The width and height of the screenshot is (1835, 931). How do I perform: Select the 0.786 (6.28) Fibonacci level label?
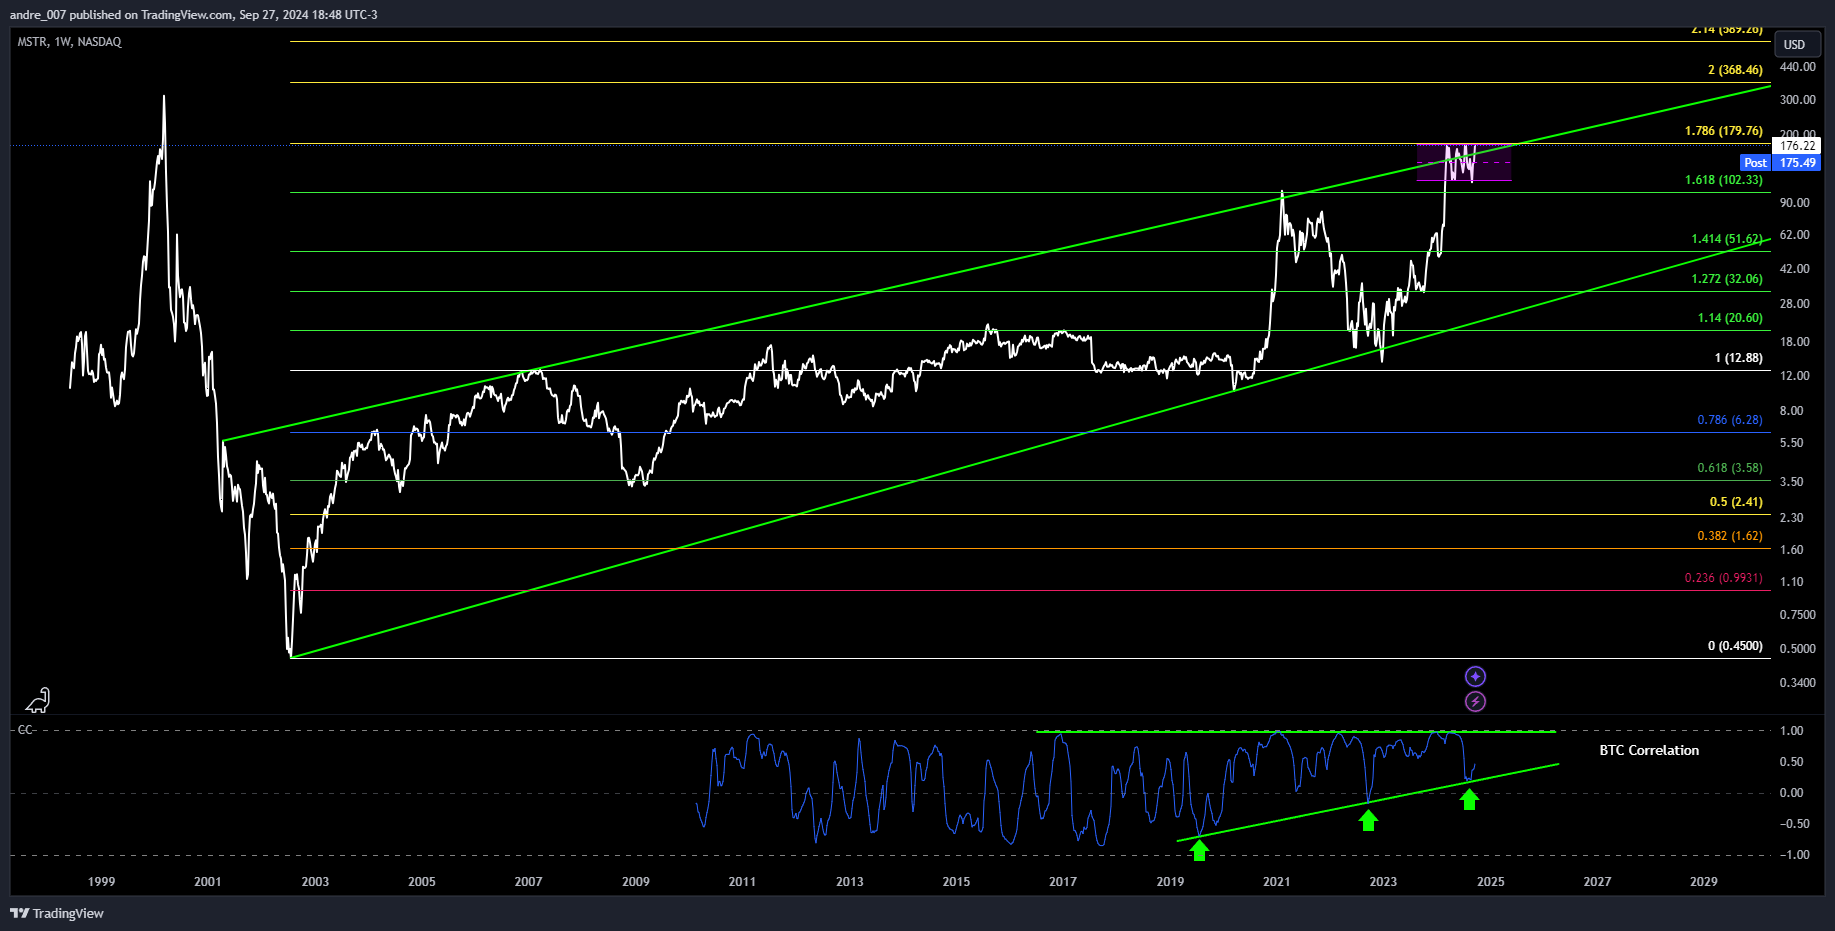click(x=1730, y=420)
